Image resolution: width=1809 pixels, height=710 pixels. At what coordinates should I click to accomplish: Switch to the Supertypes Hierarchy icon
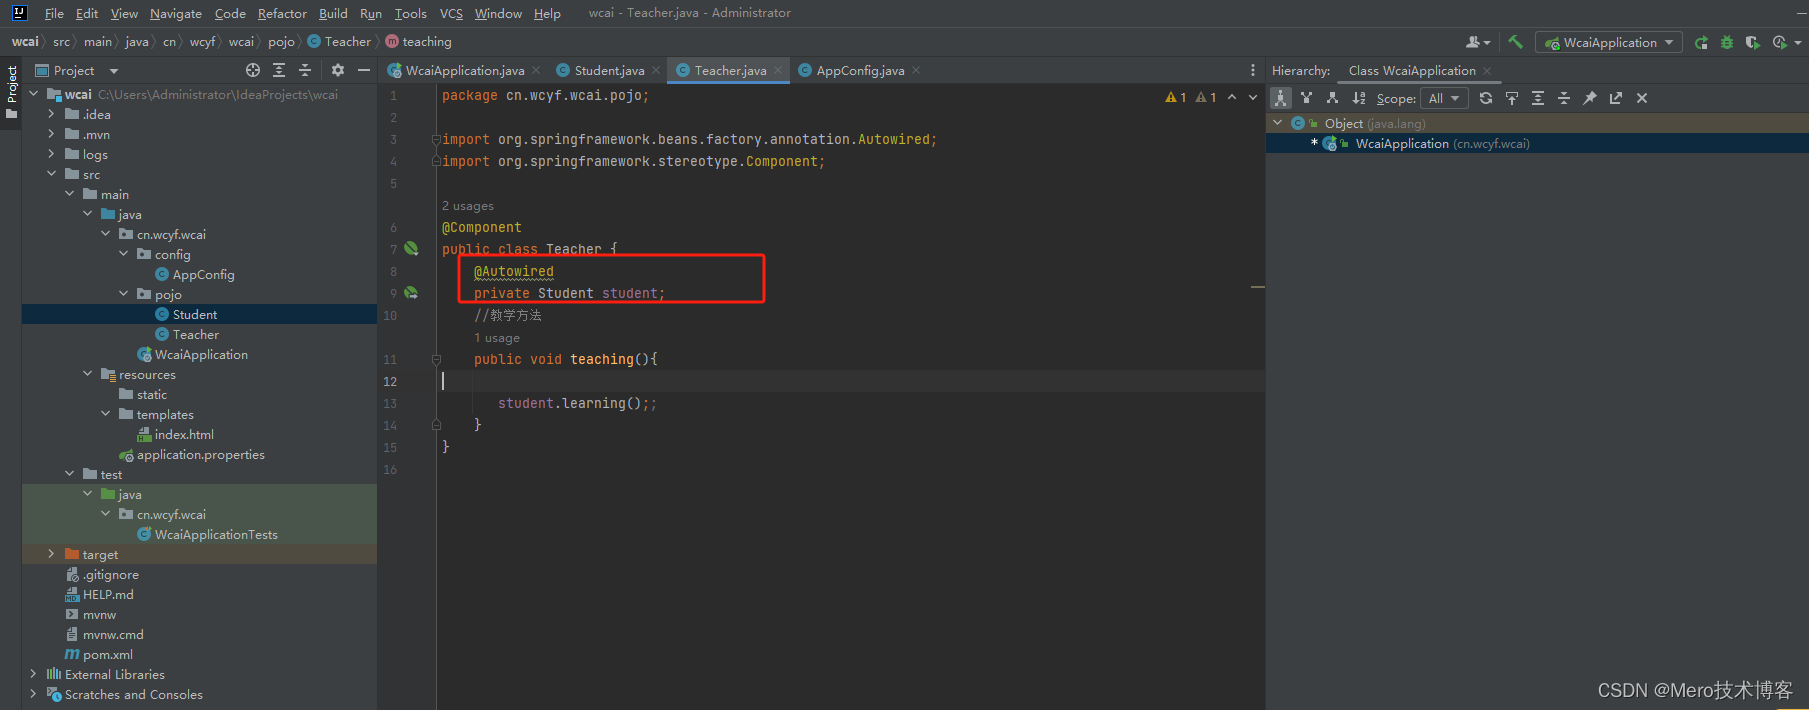tap(1306, 98)
